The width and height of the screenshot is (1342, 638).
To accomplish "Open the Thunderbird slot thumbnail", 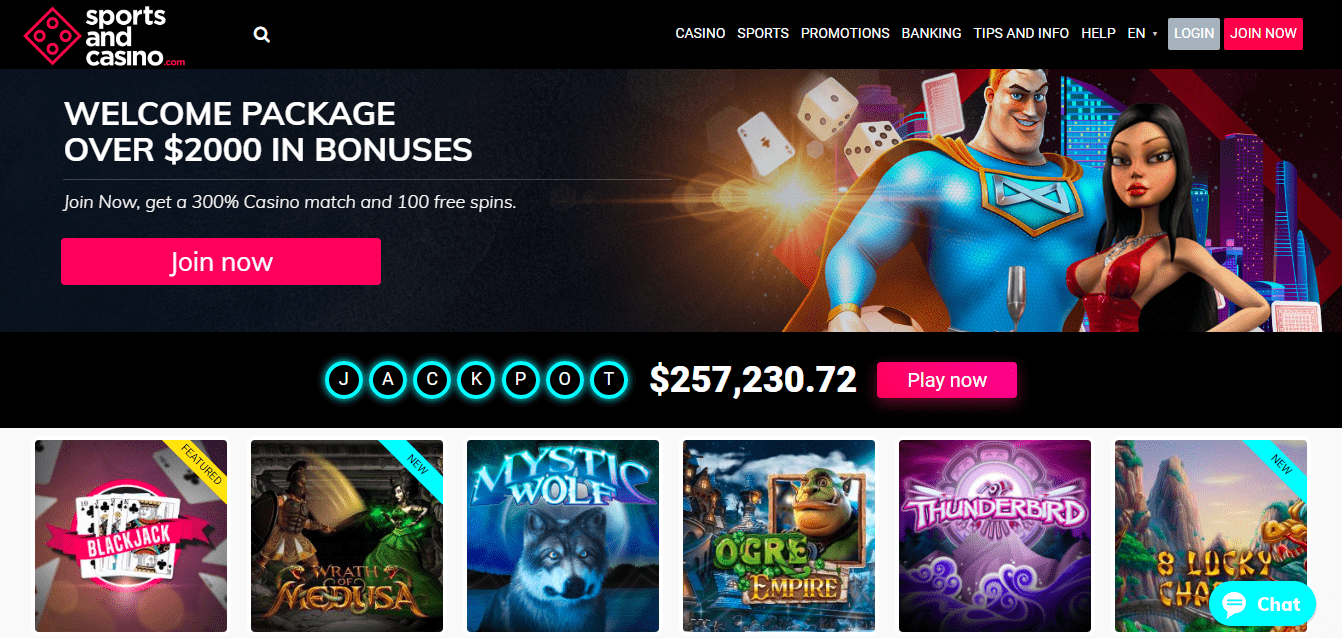I will coord(995,536).
